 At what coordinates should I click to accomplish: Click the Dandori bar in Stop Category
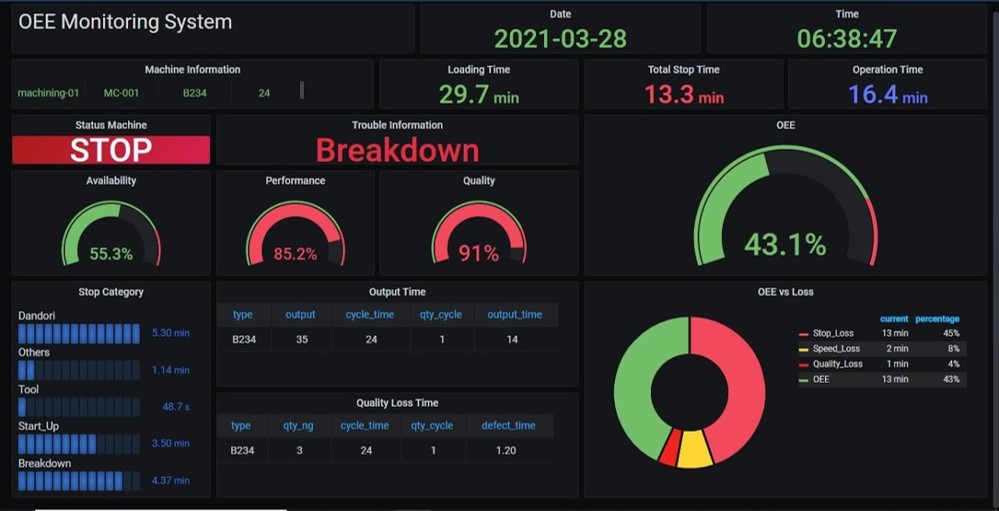click(x=80, y=333)
